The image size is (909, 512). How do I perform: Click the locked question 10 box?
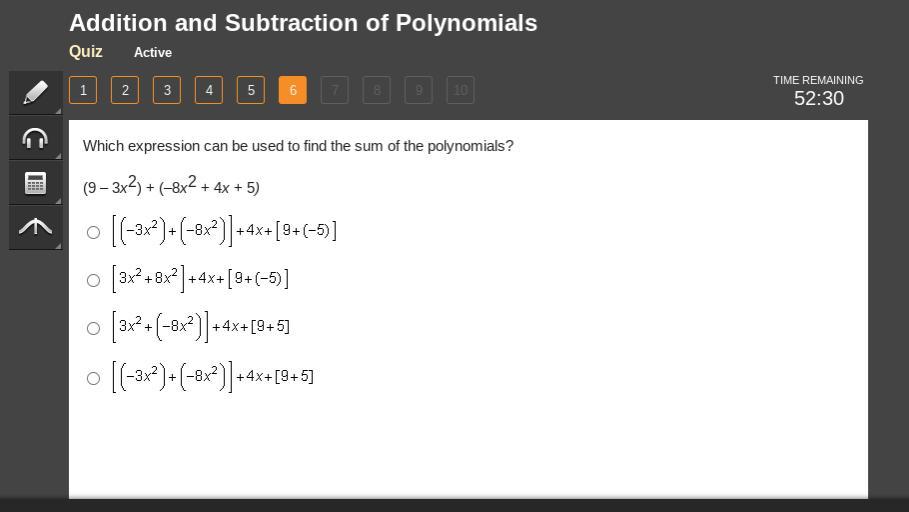point(460,90)
